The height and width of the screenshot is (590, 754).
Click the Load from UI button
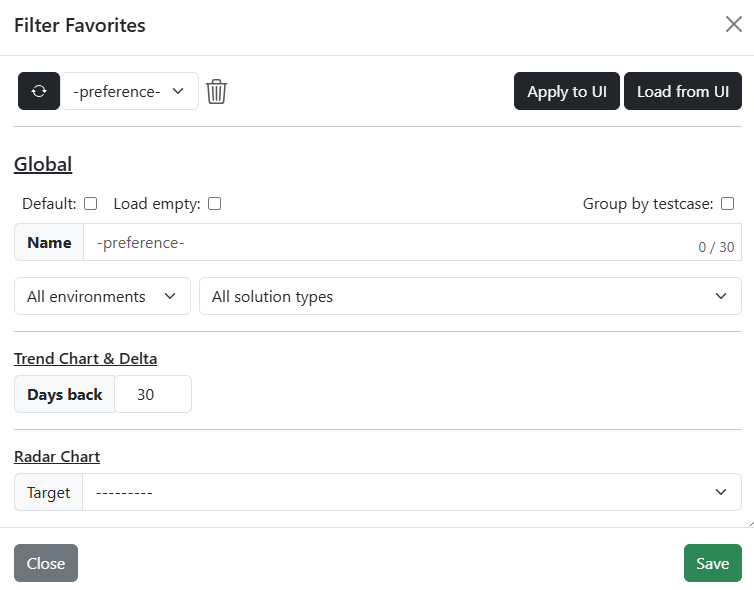pos(682,91)
